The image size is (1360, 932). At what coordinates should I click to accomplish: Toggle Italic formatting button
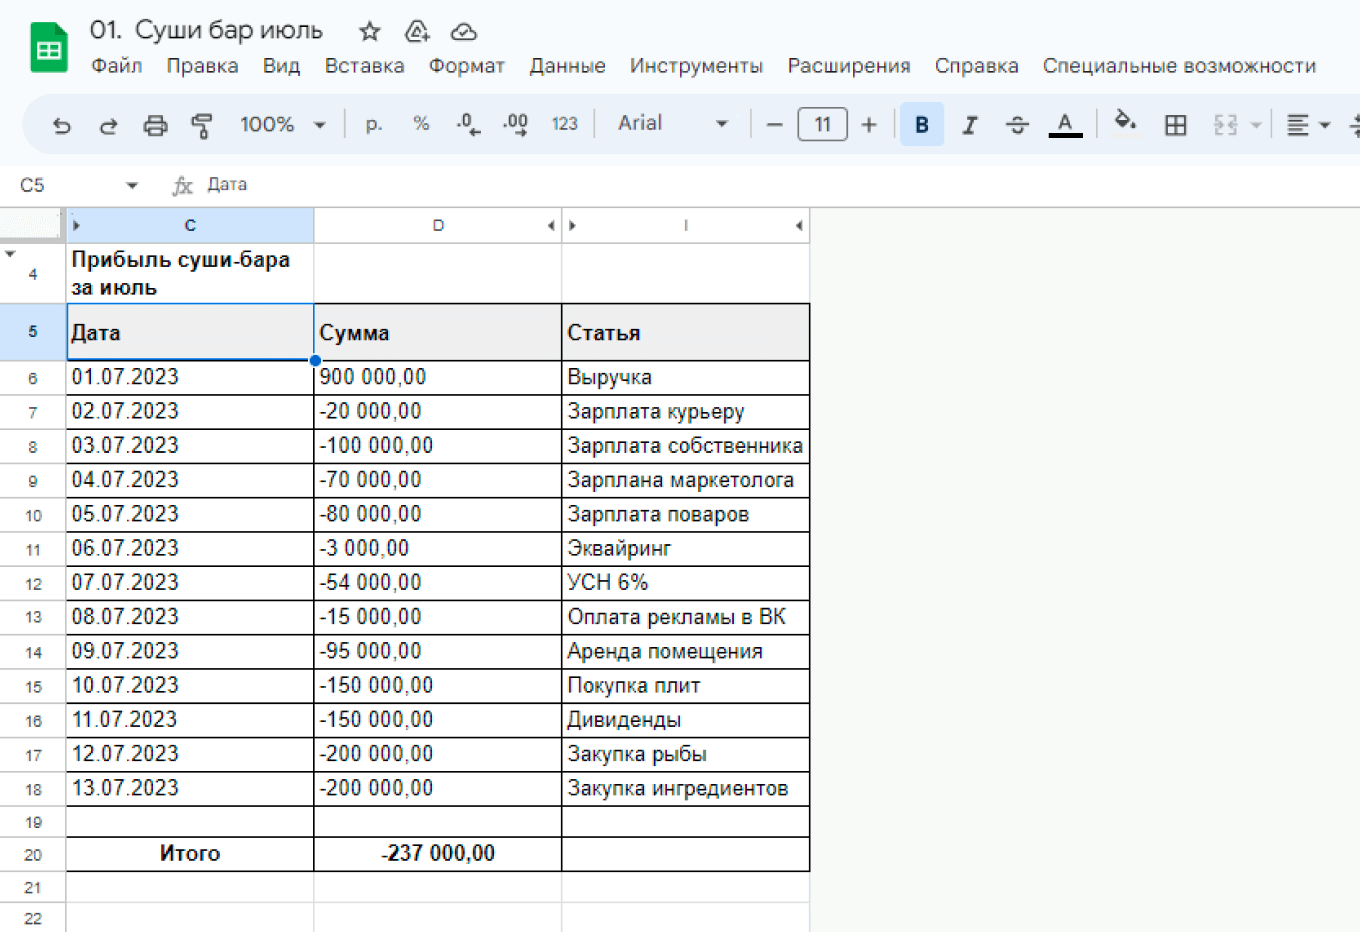tap(969, 125)
